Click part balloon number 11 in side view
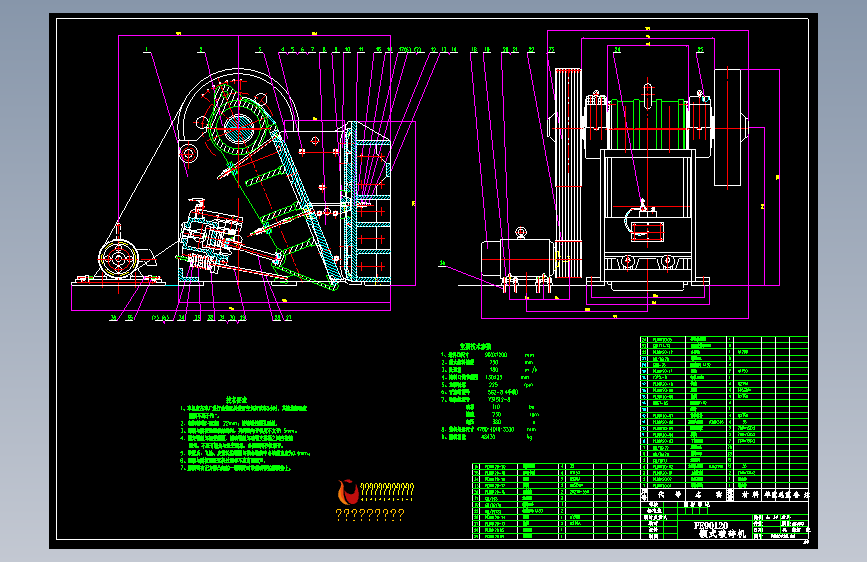The width and height of the screenshot is (867, 562). click(x=361, y=50)
